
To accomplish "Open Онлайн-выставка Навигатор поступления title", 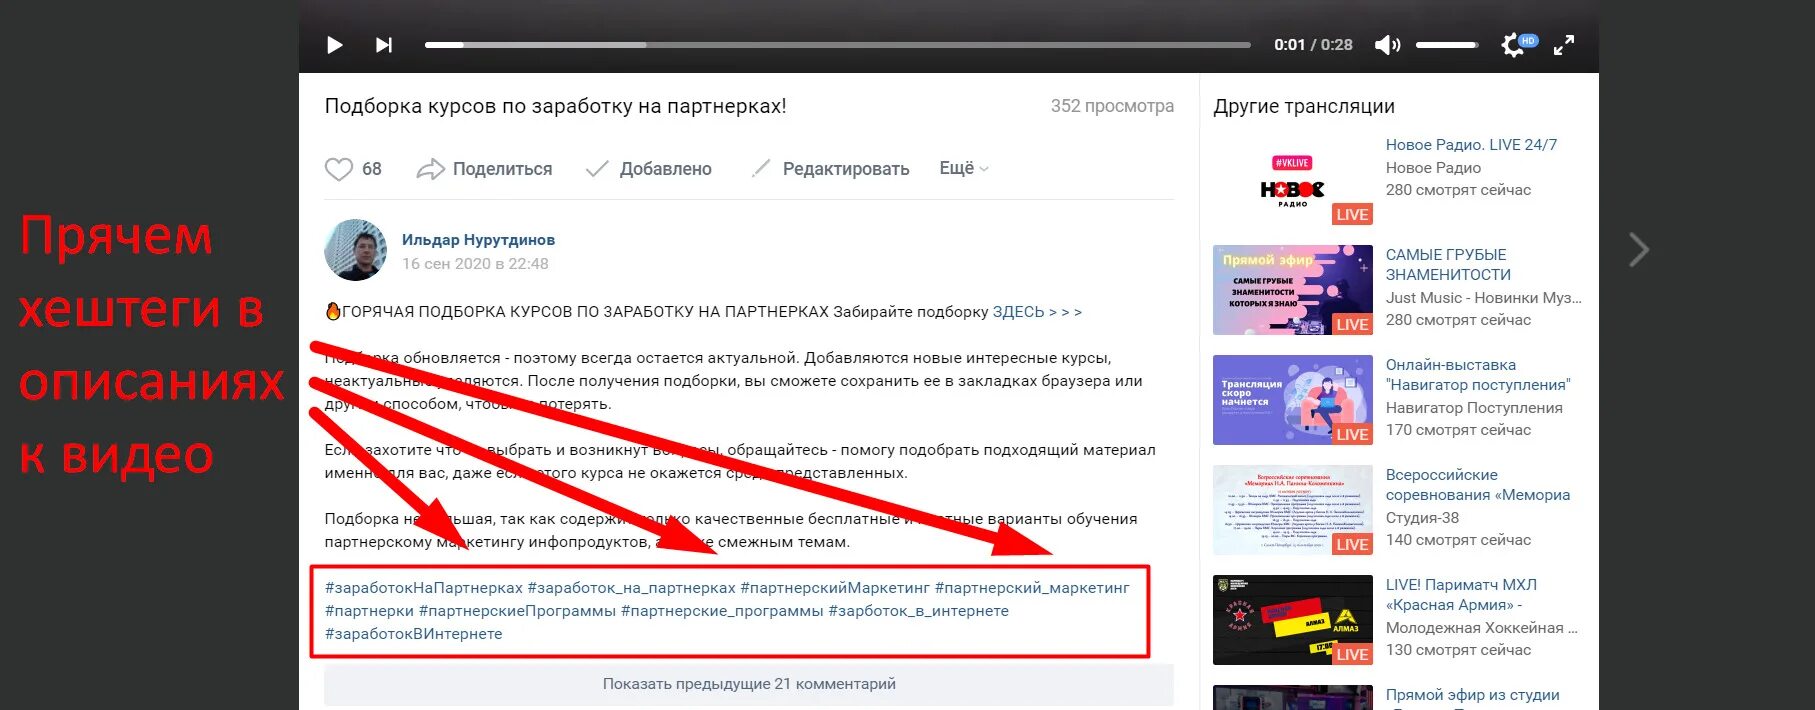I will coord(1478,375).
